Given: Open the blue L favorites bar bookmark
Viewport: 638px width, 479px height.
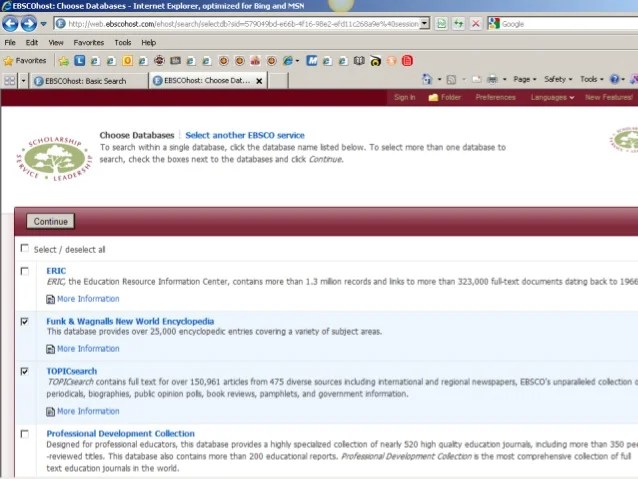Looking at the screenshot, I should point(80,61).
